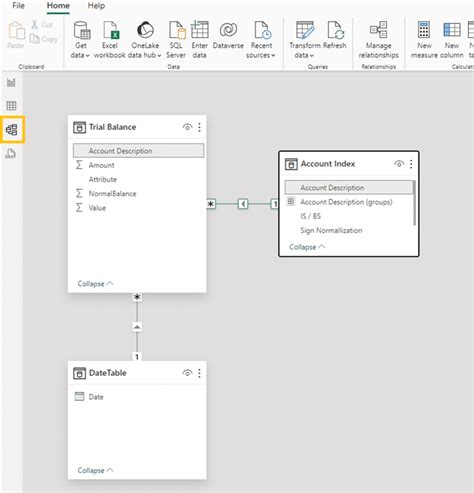474x493 pixels.
Task: Select Trial Balance–DateTable relationship filter arrow
Action: click(137, 327)
